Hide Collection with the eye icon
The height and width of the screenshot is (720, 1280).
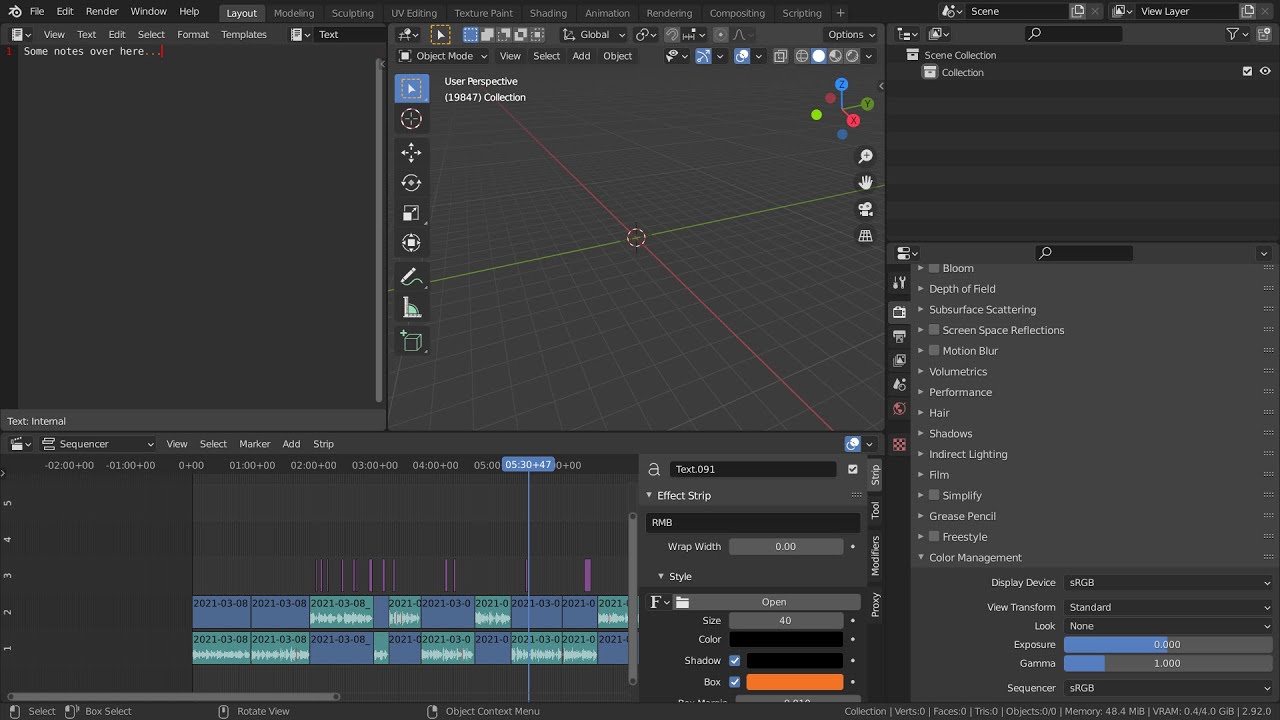coord(1265,72)
